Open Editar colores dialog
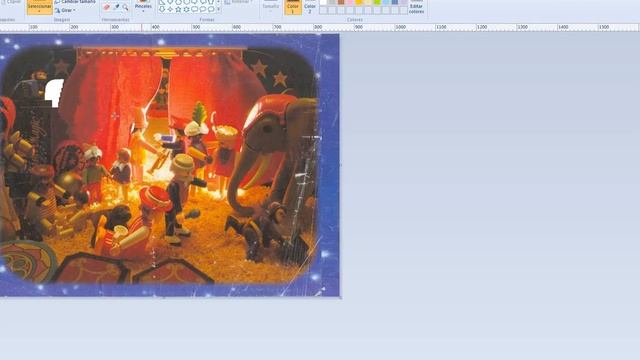This screenshot has height=360, width=640. 416,7
